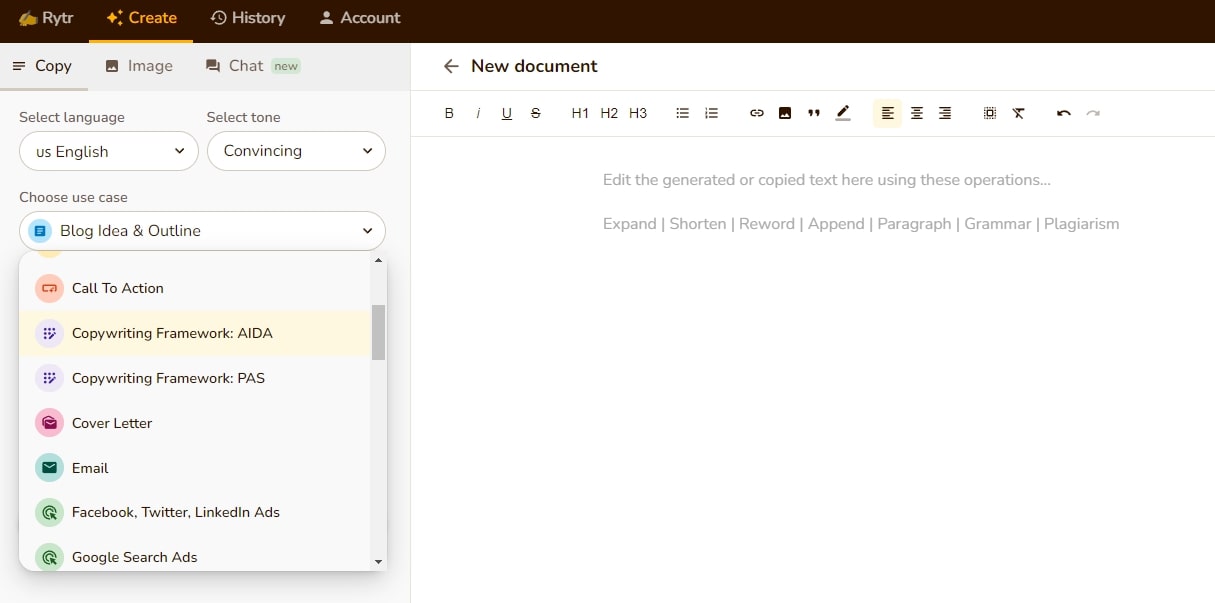Click into the document editor area
The height and width of the screenshot is (603, 1215).
[x=812, y=369]
